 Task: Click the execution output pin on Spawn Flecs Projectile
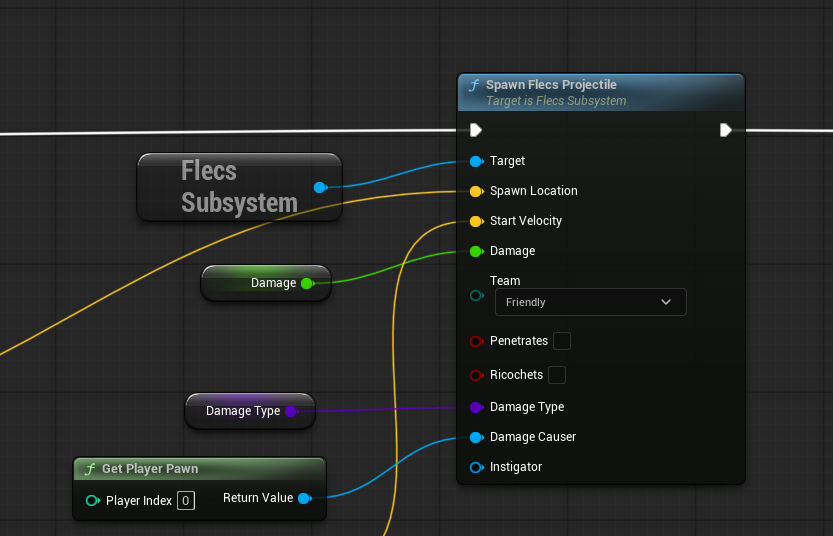[x=726, y=130]
